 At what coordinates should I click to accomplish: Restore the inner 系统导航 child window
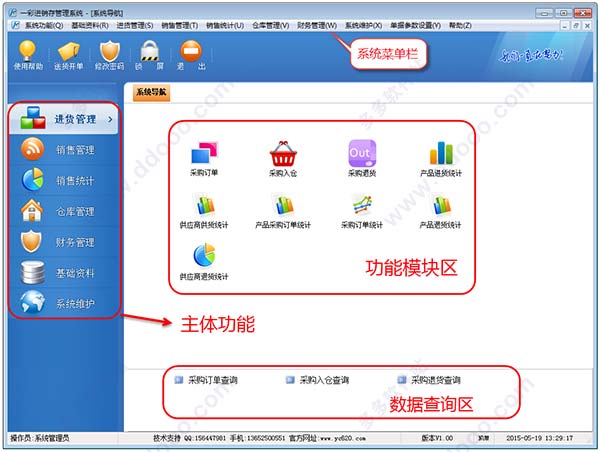click(576, 26)
